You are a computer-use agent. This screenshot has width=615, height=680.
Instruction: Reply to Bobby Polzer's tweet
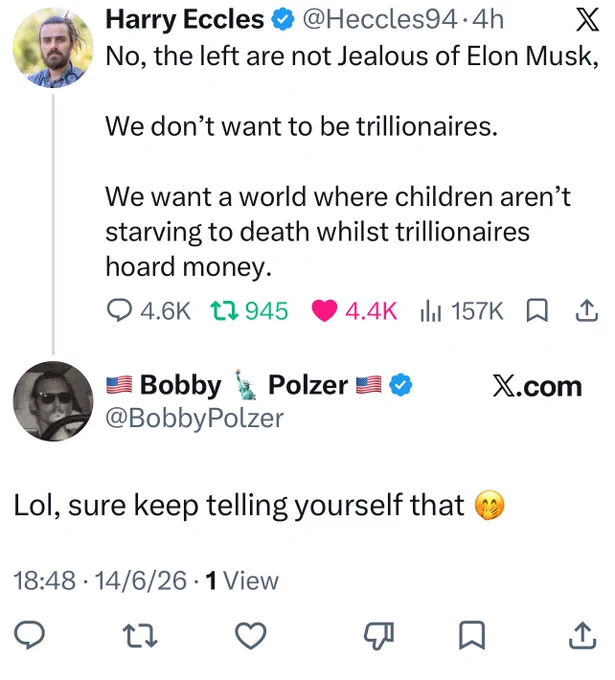click(29, 635)
